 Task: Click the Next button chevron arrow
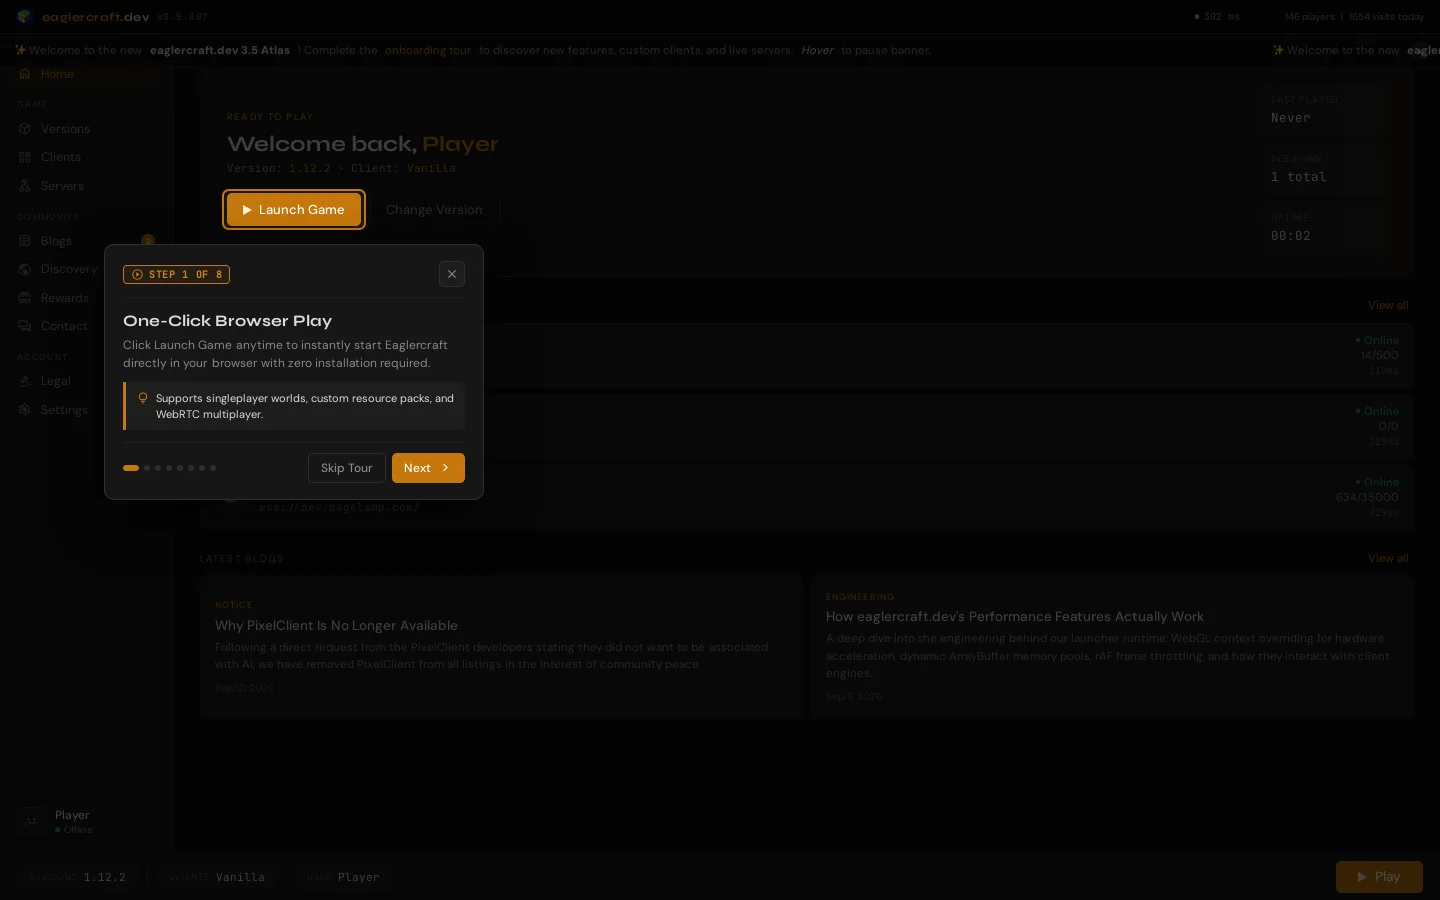(446, 468)
